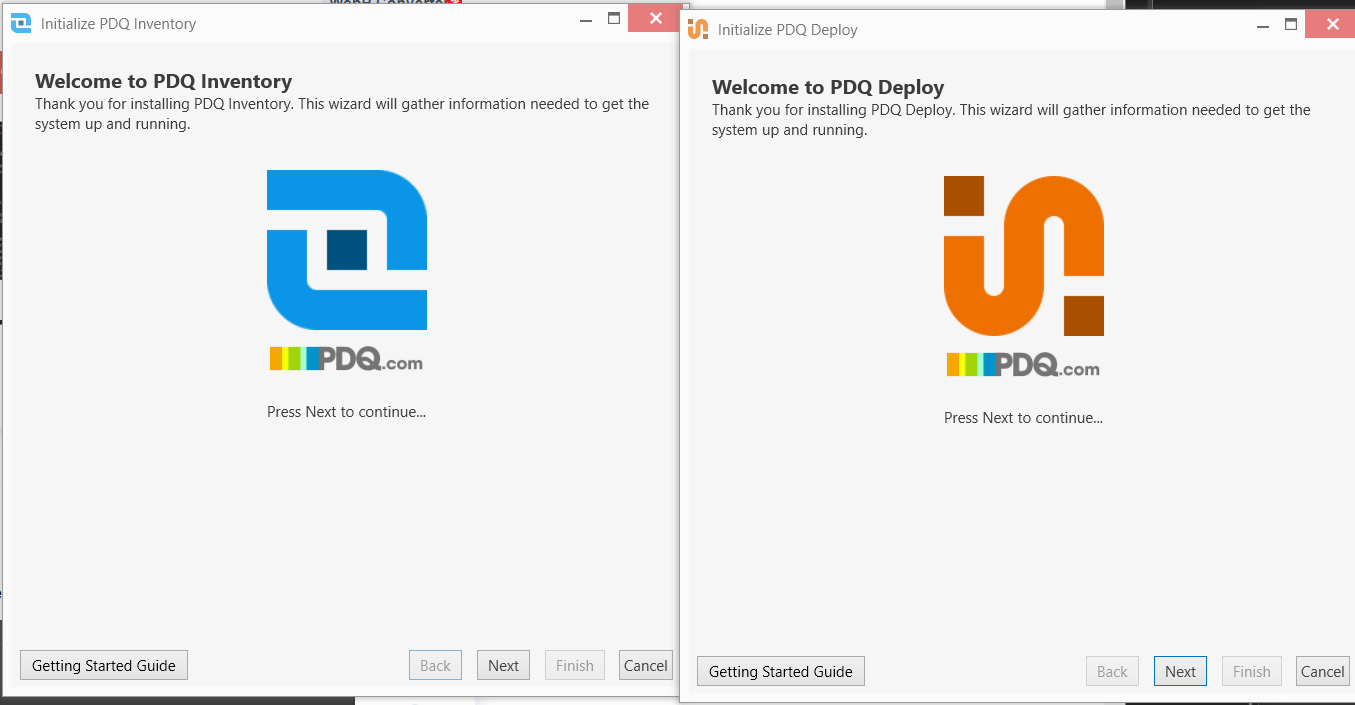Screen dimensions: 1355x705
Task: Close the Initialize PDQ Deploy window
Action: click(1330, 25)
